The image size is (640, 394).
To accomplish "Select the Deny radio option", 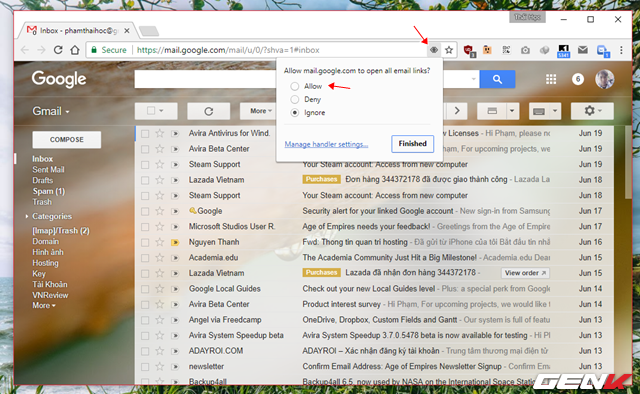I will [295, 99].
